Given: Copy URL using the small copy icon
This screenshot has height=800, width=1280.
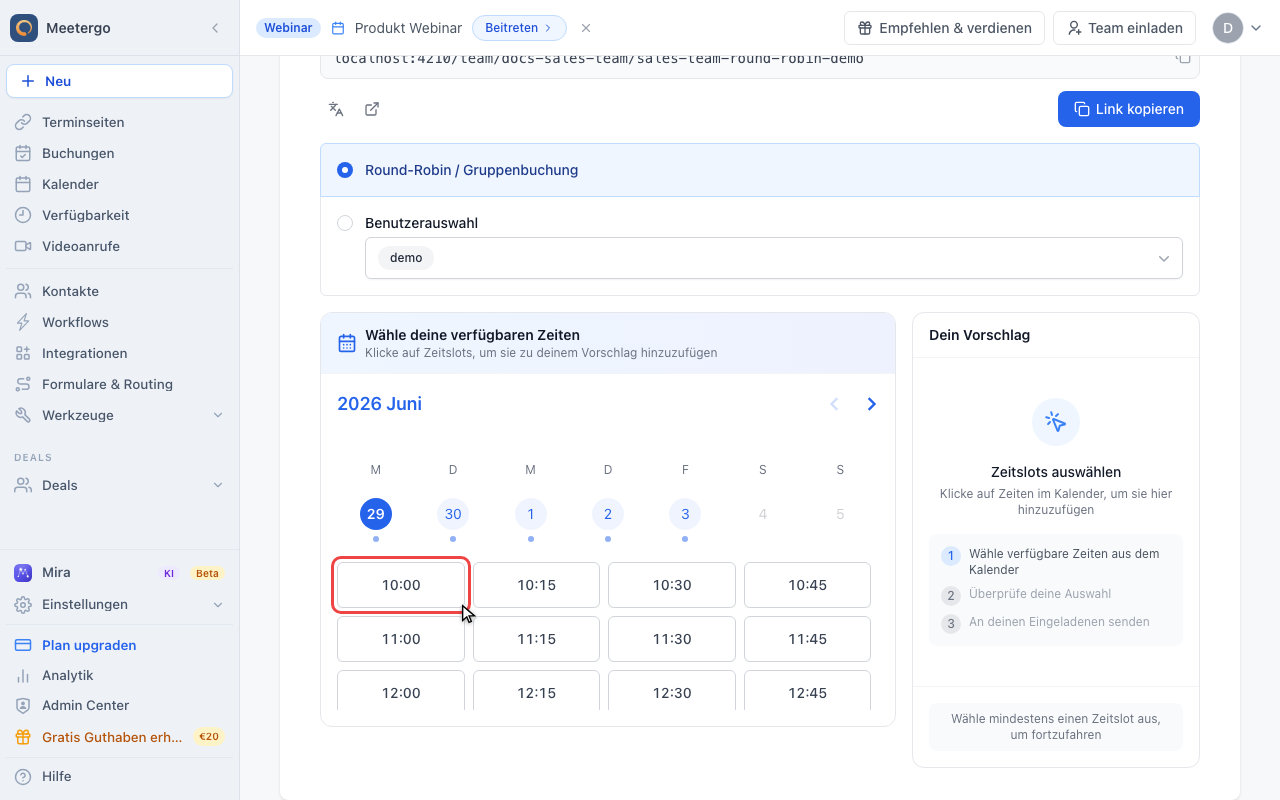Looking at the screenshot, I should point(1183,58).
